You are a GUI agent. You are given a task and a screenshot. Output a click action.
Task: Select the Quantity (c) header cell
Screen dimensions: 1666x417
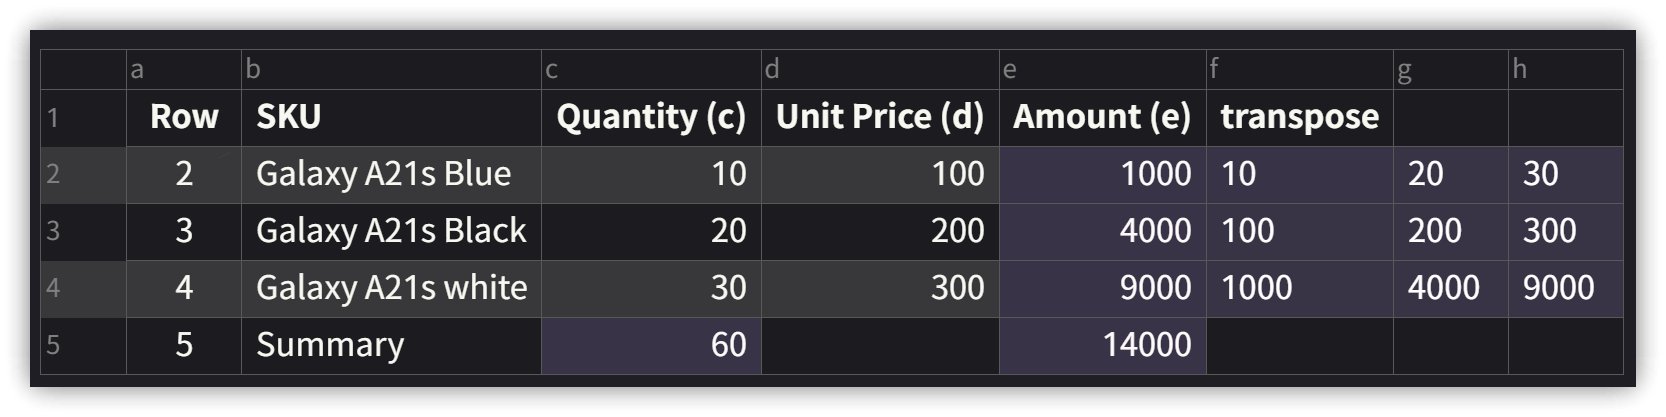pos(651,118)
